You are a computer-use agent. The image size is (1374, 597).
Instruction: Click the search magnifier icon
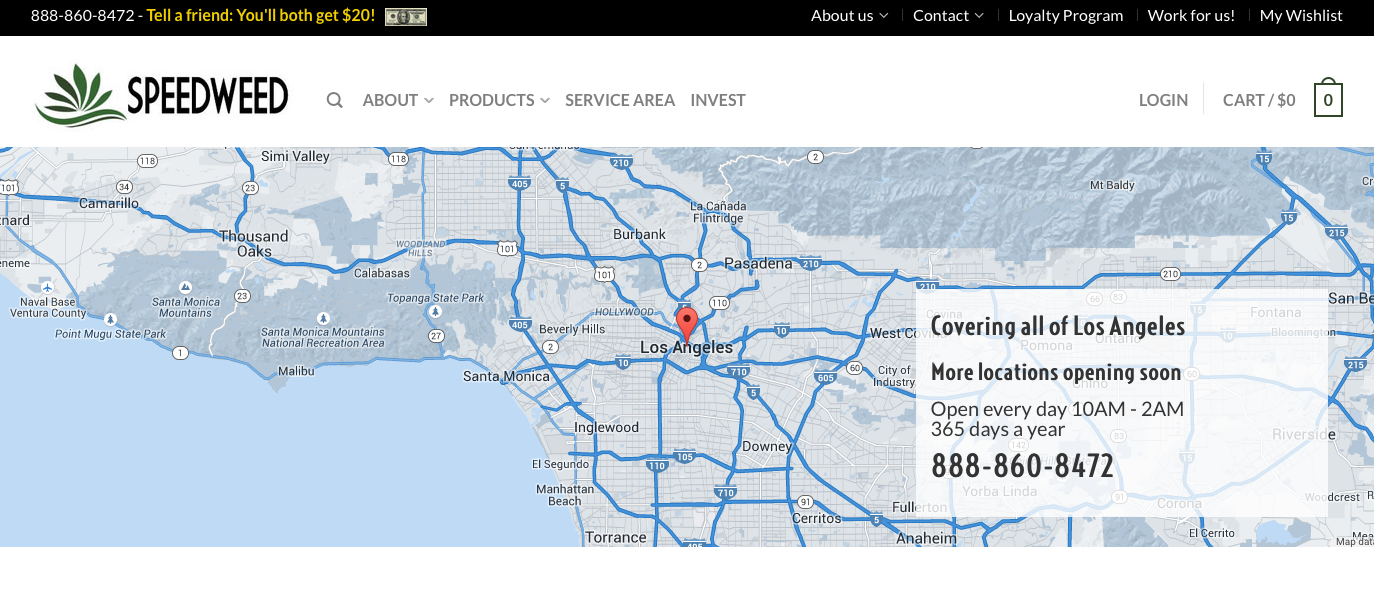[x=335, y=100]
